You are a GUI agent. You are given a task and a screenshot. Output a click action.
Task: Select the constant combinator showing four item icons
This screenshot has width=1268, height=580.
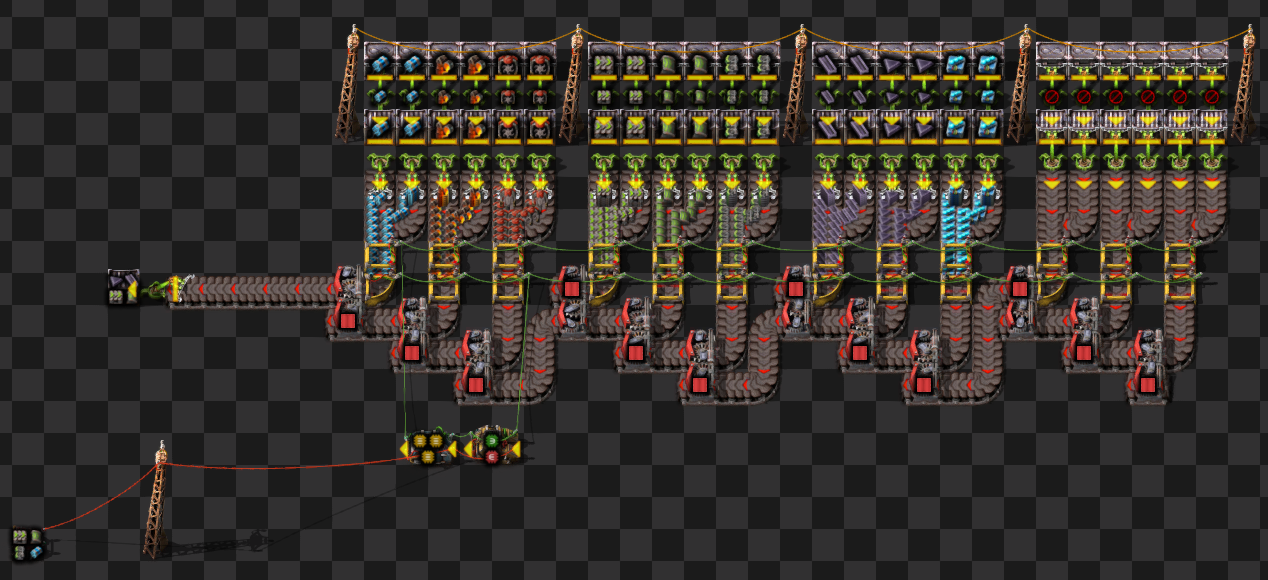pos(27,544)
